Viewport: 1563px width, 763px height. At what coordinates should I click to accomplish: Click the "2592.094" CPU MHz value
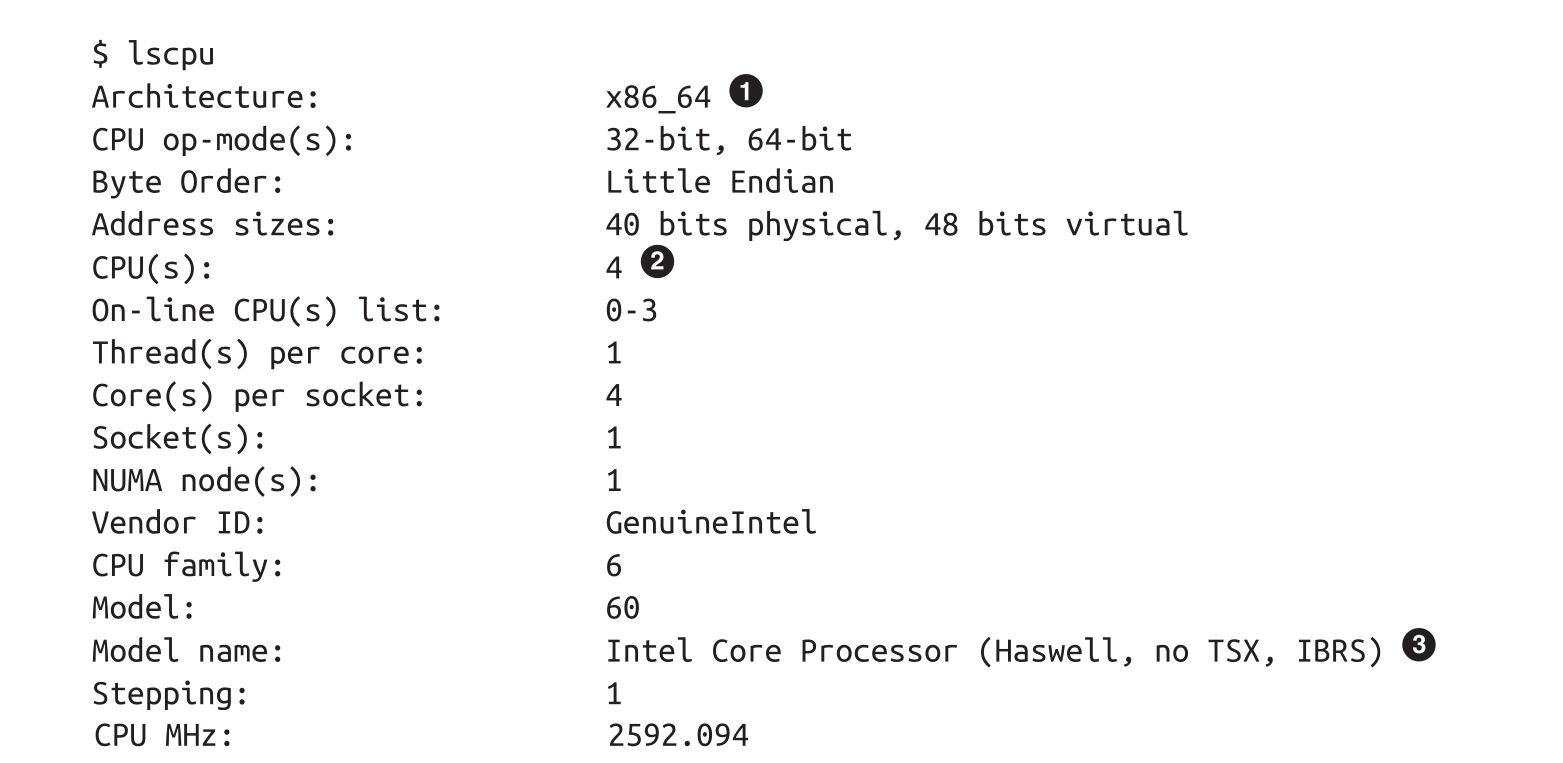[x=677, y=736]
